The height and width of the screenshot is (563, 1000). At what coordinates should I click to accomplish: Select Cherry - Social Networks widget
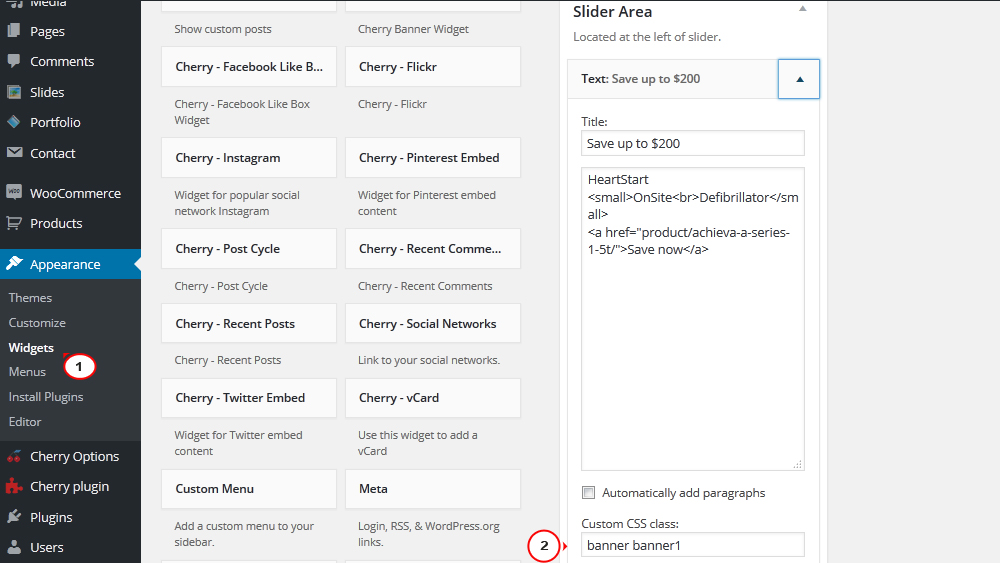[x=432, y=323]
